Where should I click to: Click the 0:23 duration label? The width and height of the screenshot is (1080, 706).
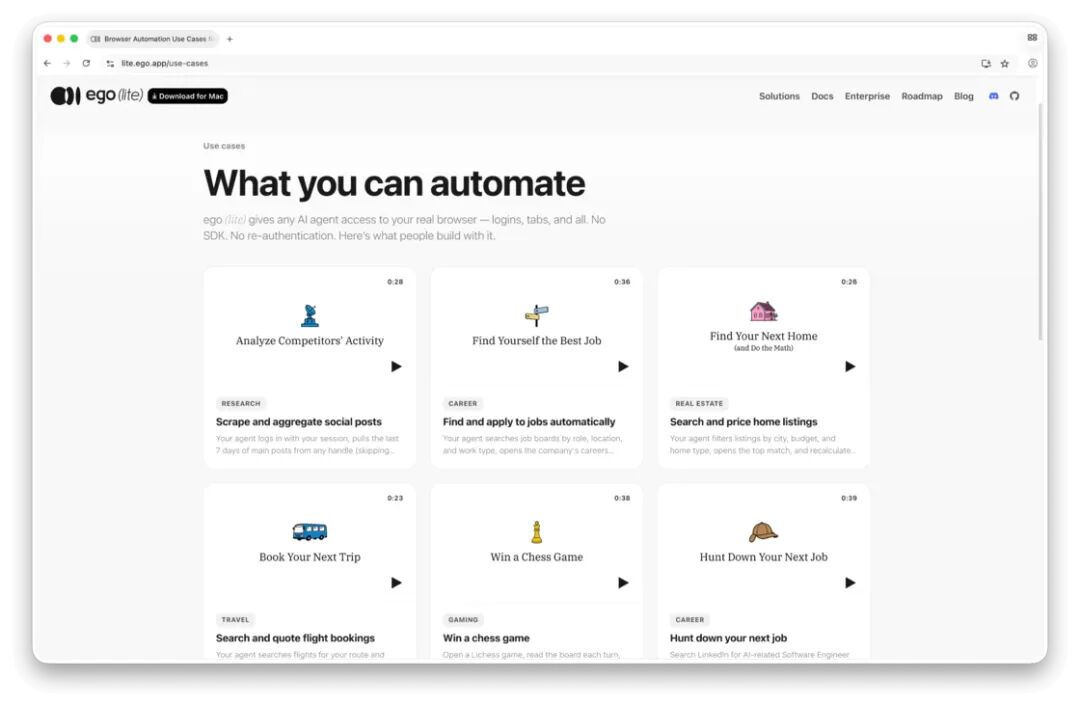point(395,498)
